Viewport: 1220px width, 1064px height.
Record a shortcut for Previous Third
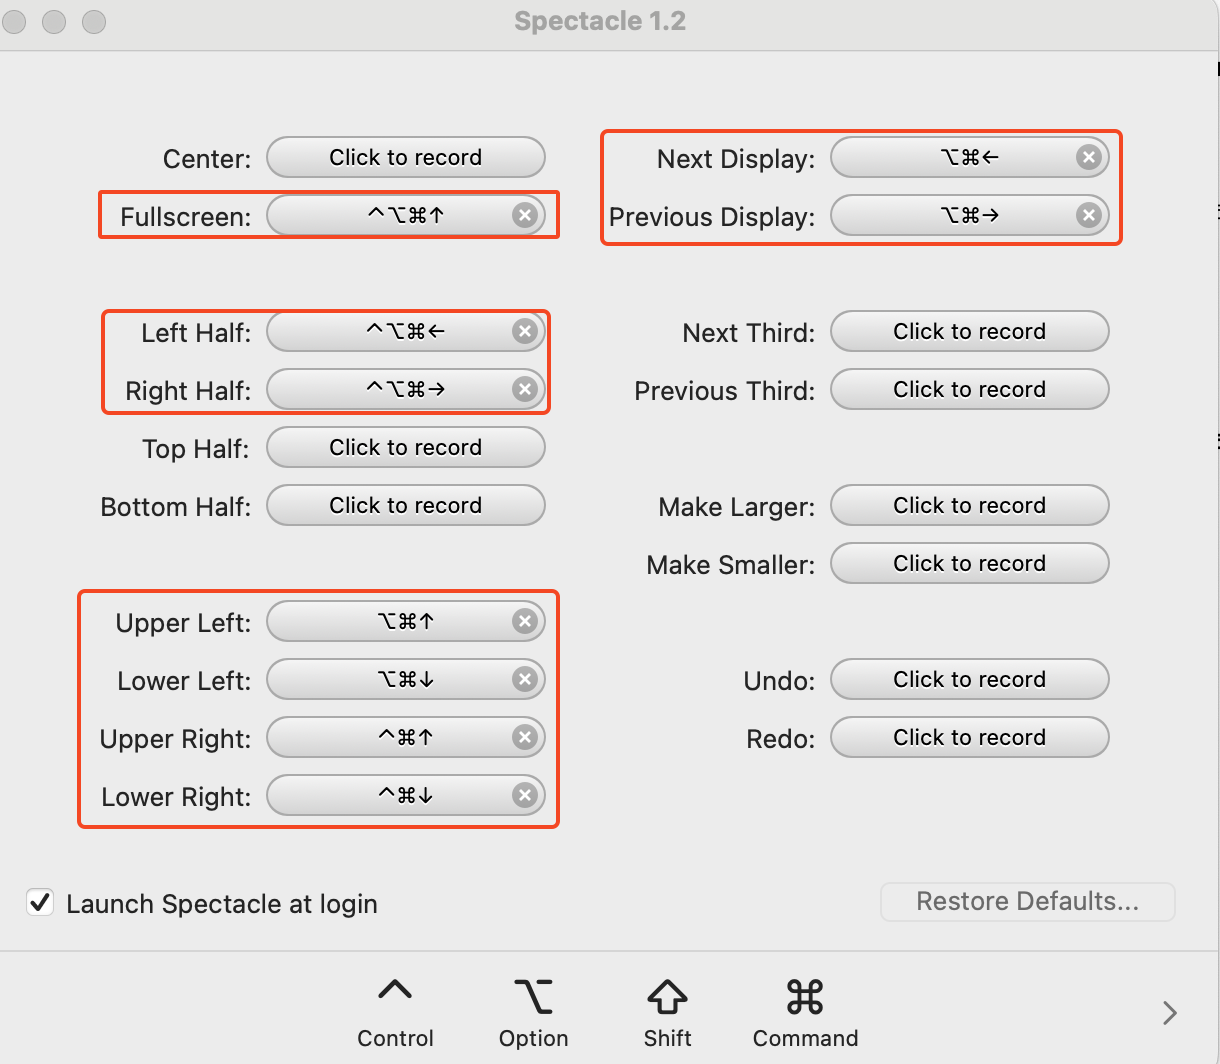970,389
